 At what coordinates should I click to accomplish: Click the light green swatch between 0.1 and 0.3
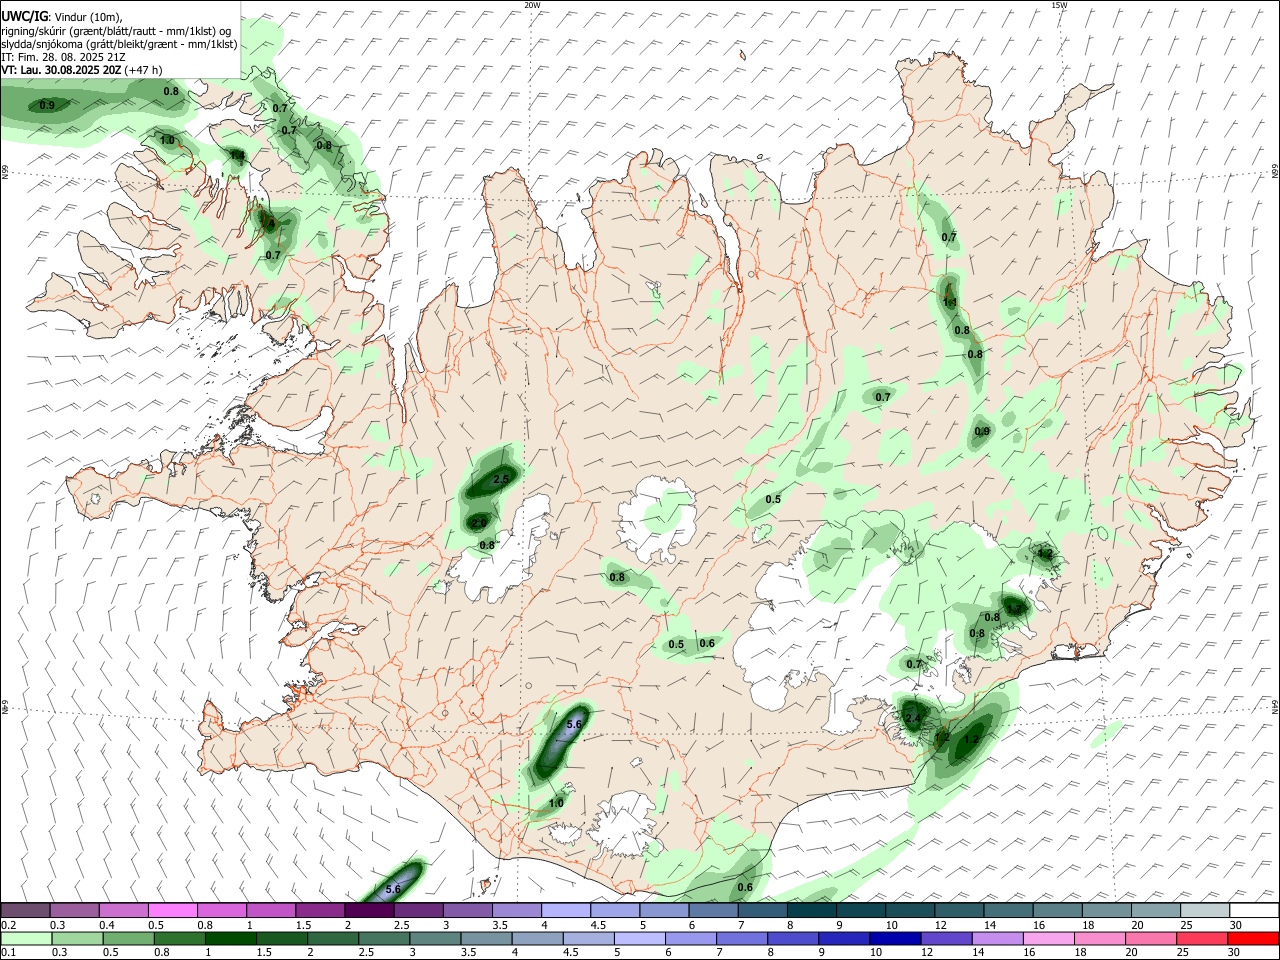[26, 938]
